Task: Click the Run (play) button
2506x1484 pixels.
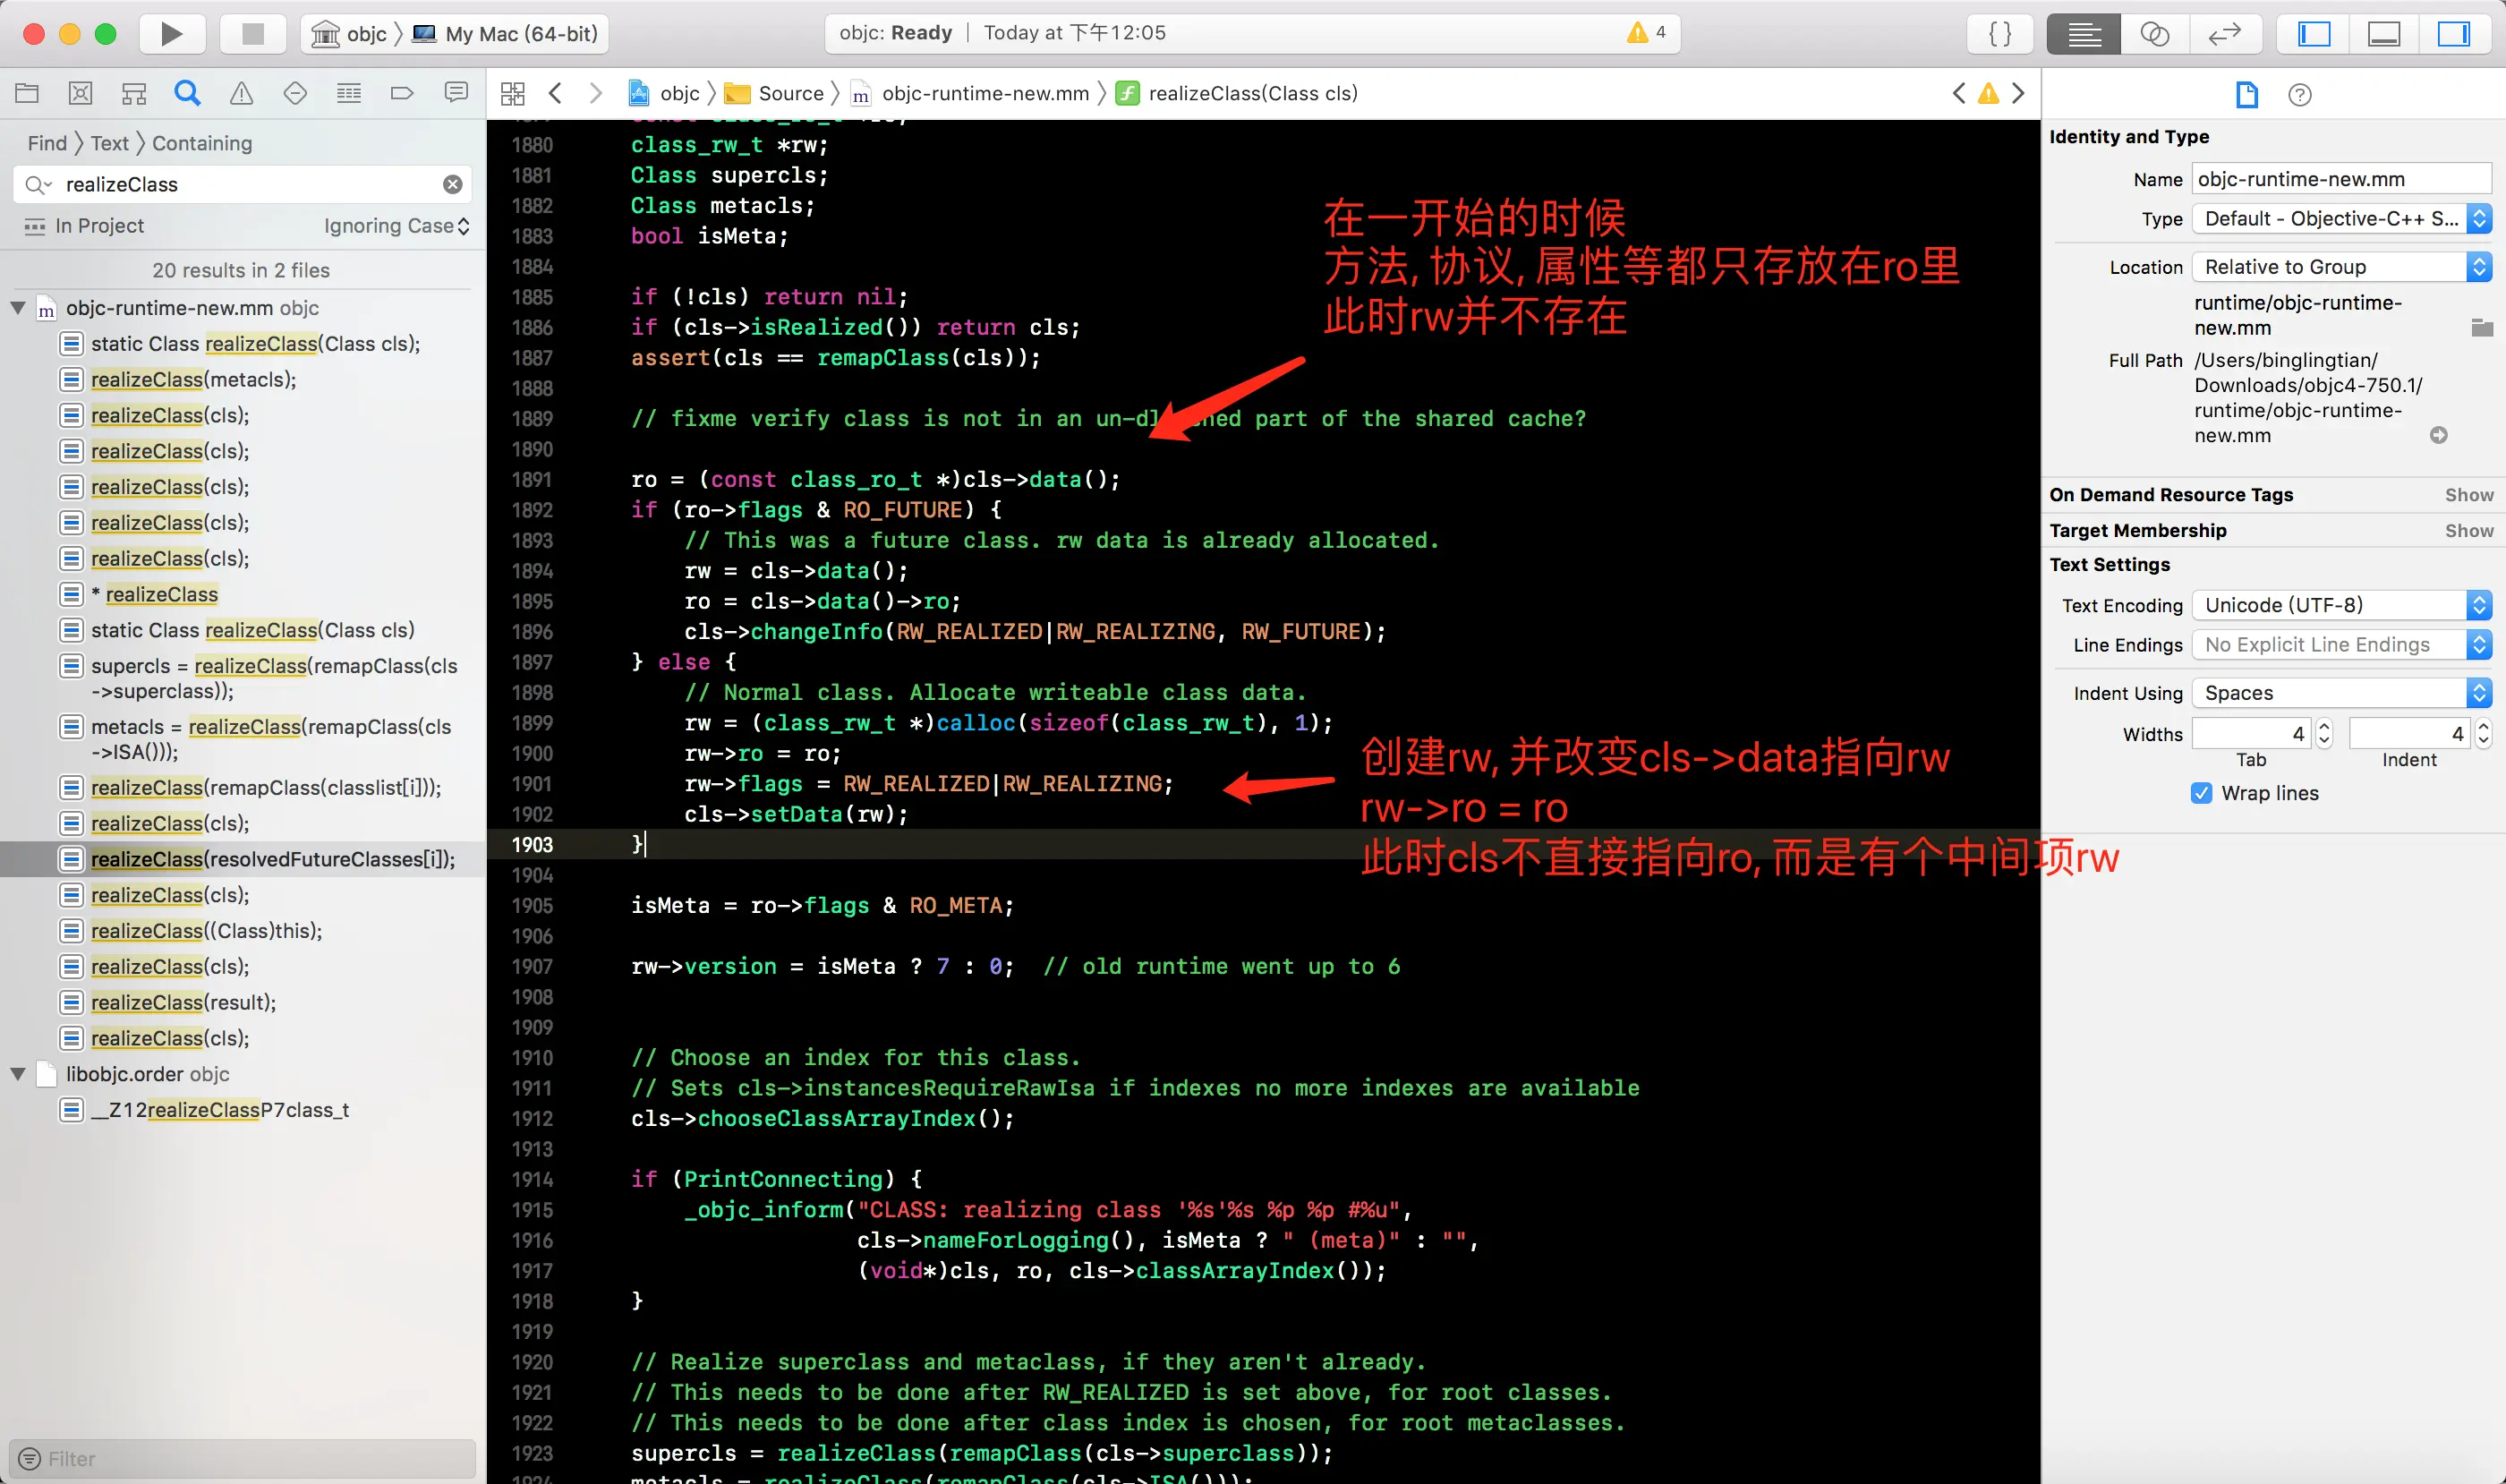Action: click(x=171, y=34)
